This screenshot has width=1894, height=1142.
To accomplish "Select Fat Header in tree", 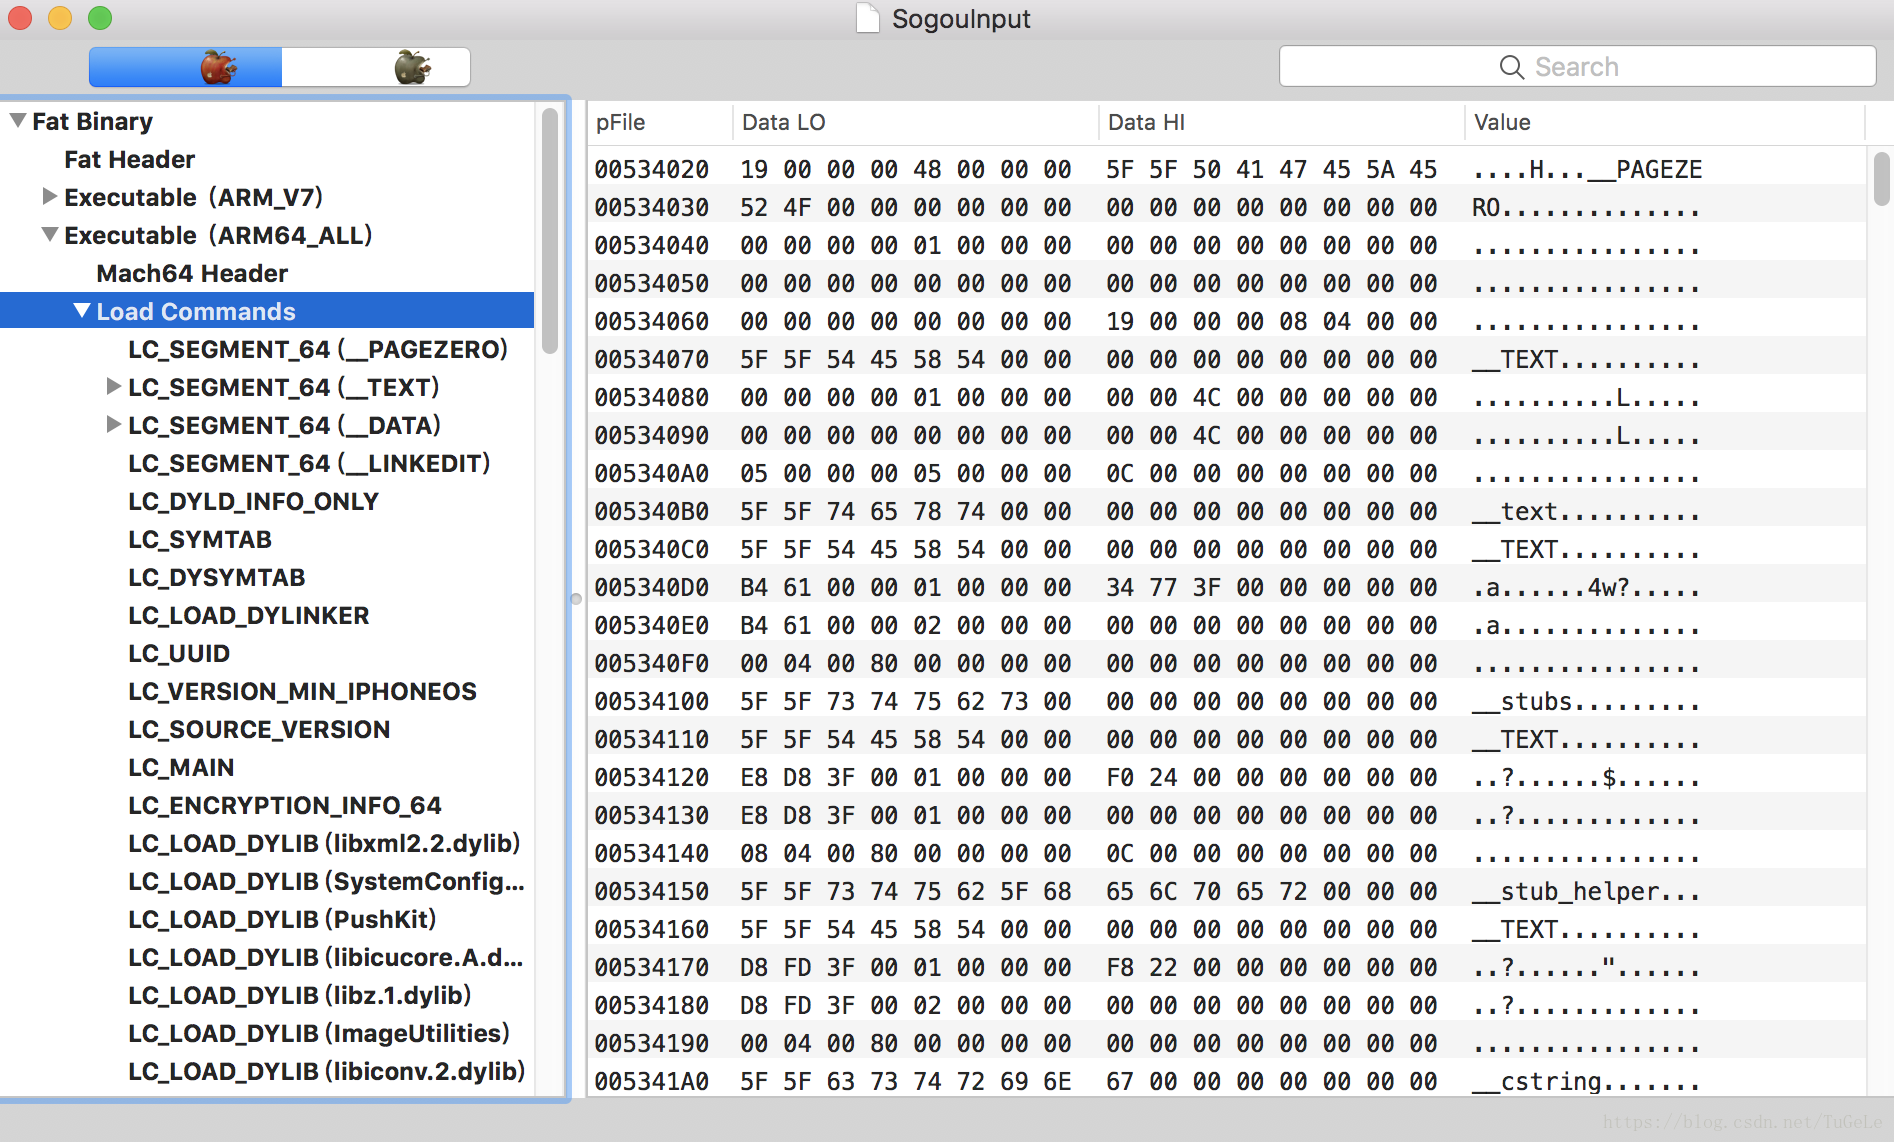I will point(130,159).
